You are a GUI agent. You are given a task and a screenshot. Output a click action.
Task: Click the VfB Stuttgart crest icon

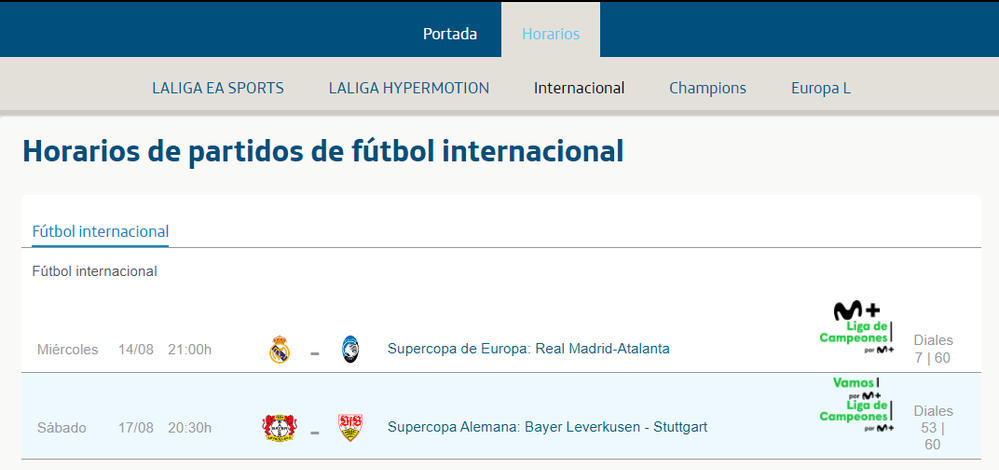point(349,427)
